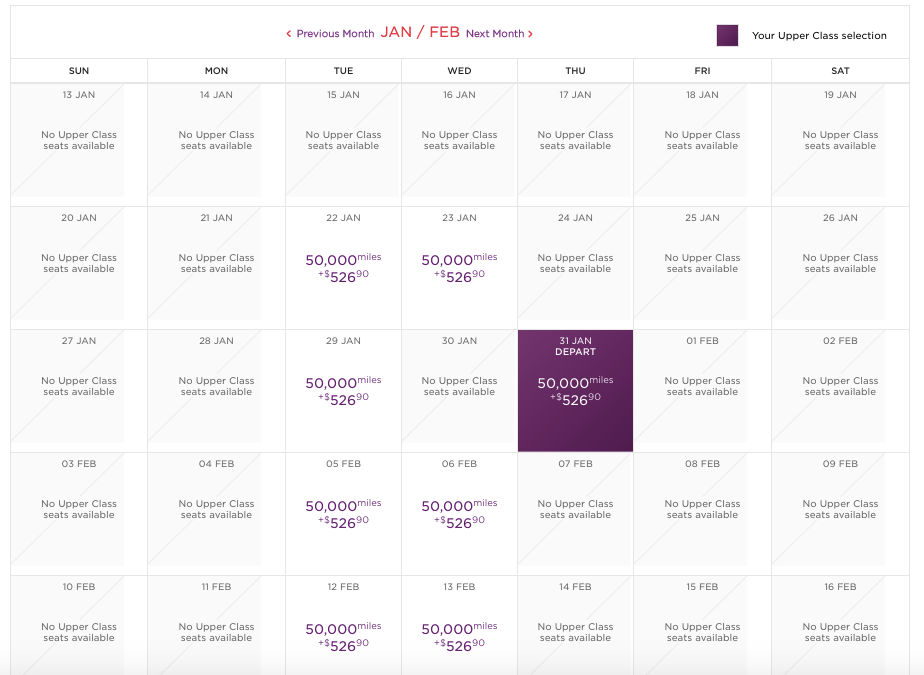Click the purple Upper Class selection swatch
This screenshot has height=675, width=924.
pyautogui.click(x=727, y=35)
